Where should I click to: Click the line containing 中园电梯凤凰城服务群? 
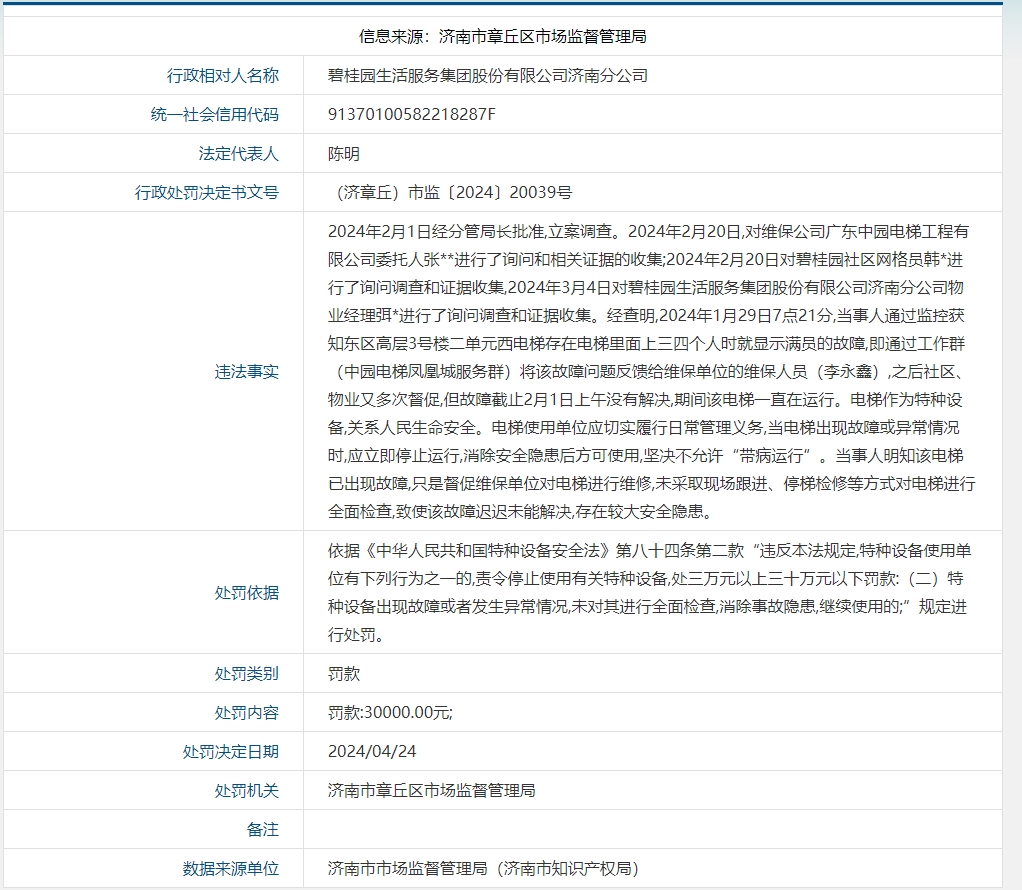649,372
